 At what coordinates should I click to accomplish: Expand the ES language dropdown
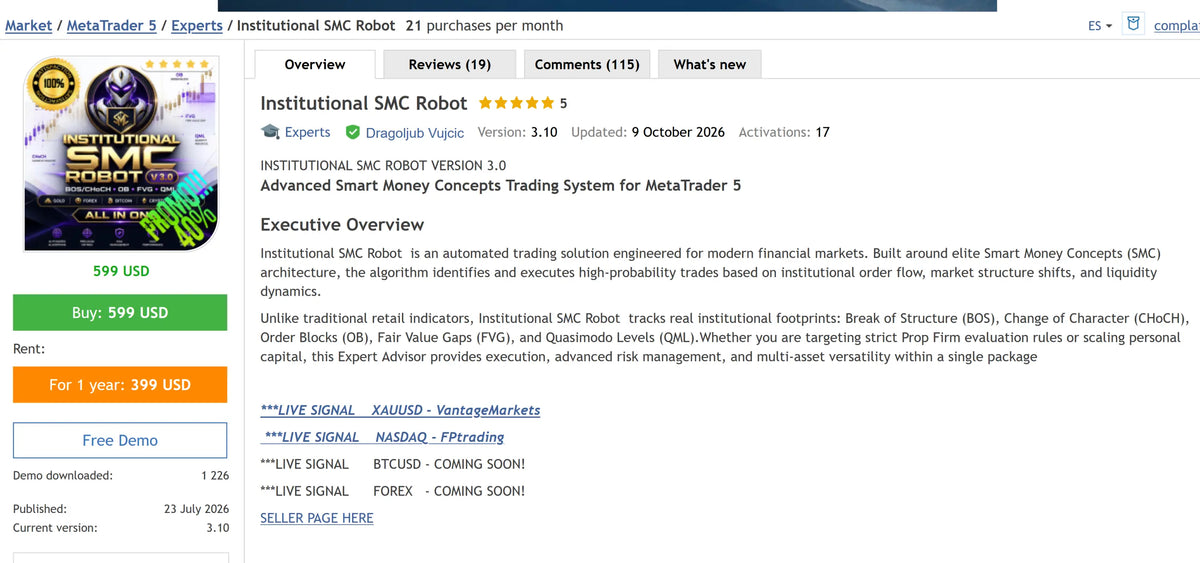point(1100,26)
